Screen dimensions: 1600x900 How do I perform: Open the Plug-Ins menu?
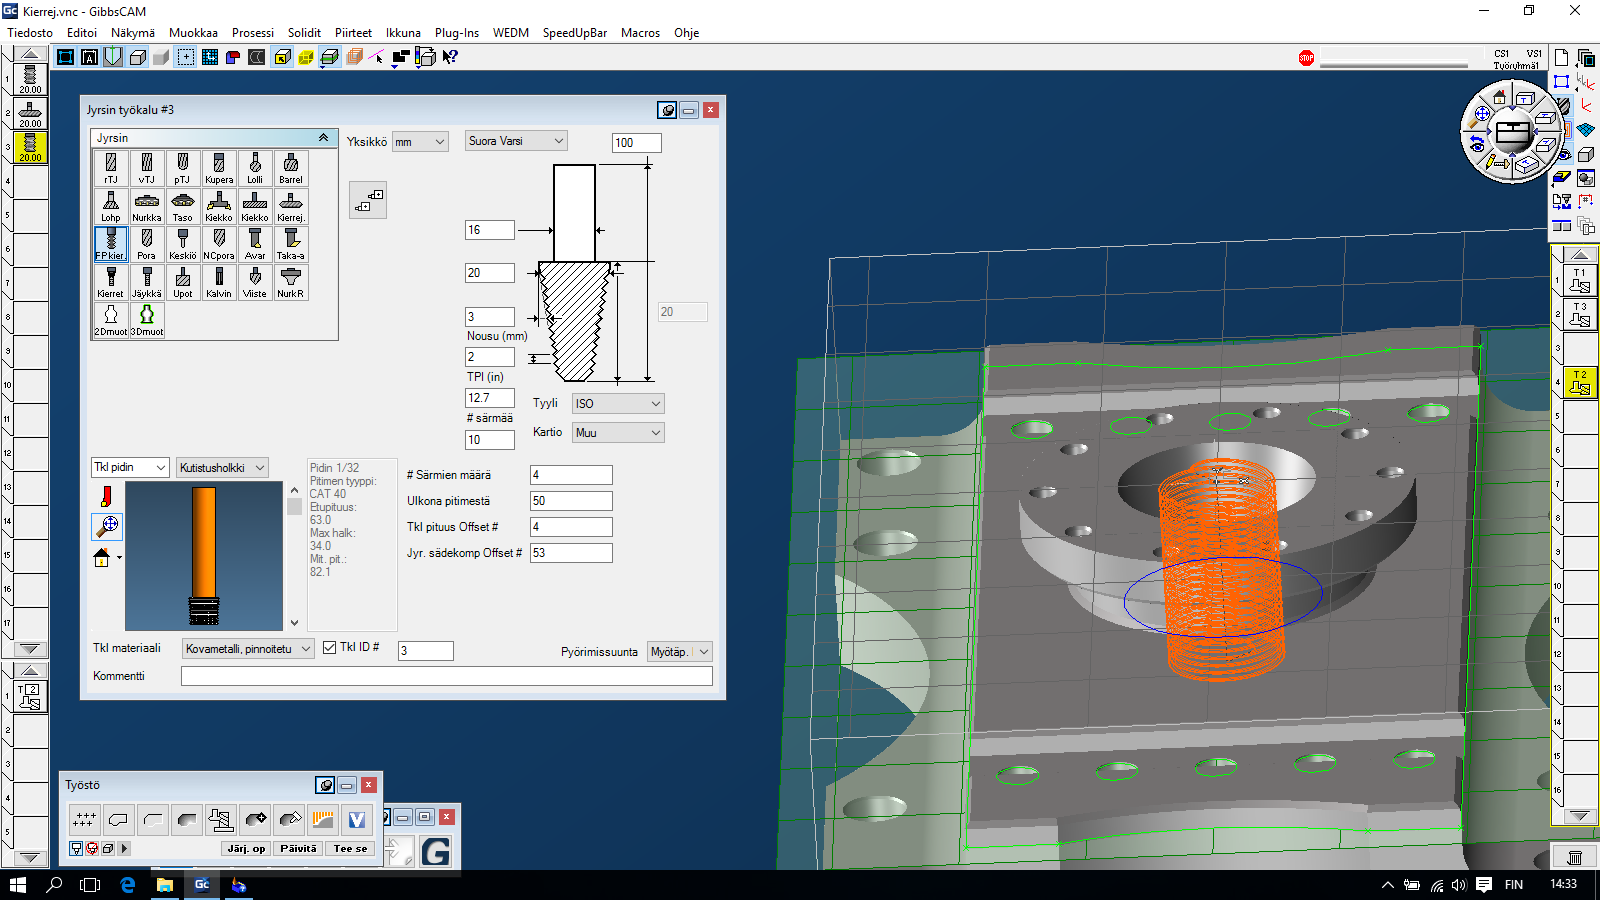[457, 33]
